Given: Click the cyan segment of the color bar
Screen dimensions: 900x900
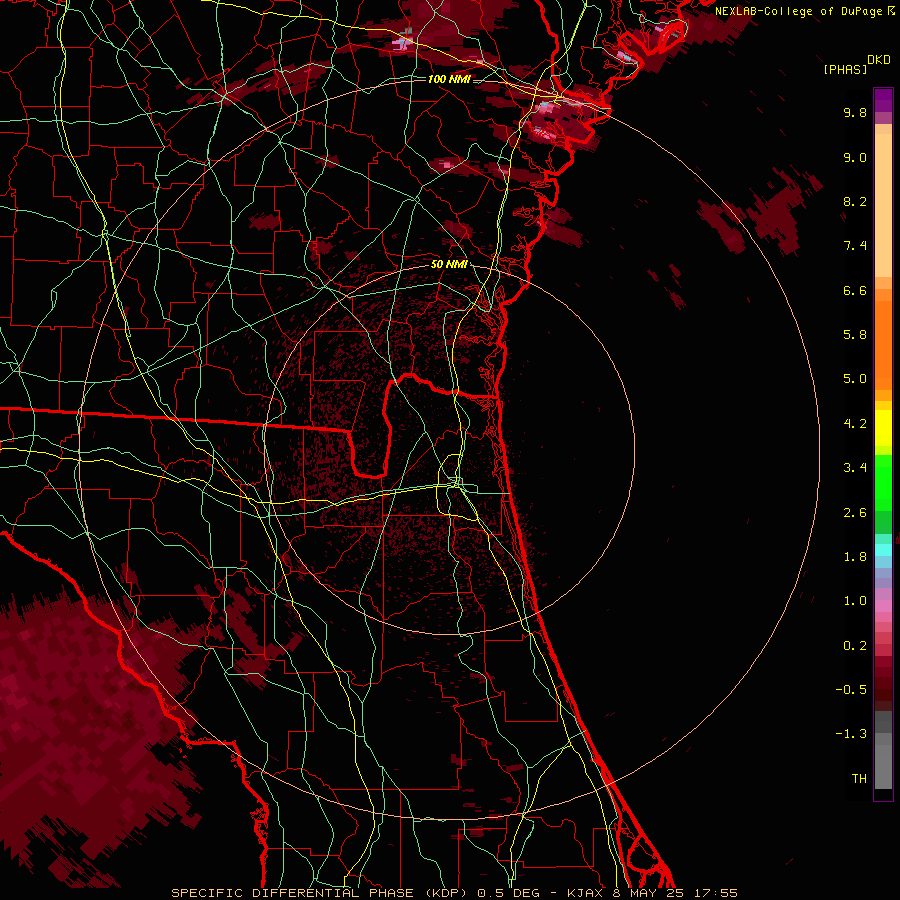Looking at the screenshot, I should [x=883, y=550].
